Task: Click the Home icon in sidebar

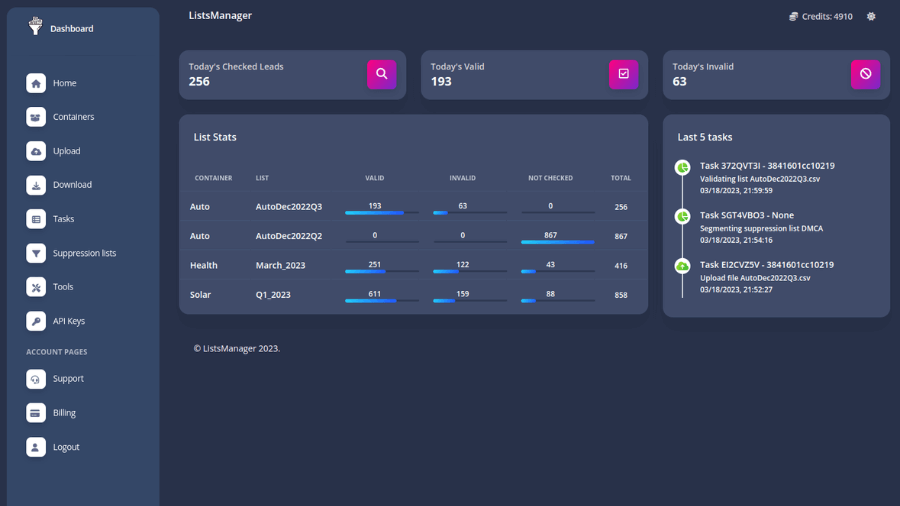Action: 36,83
